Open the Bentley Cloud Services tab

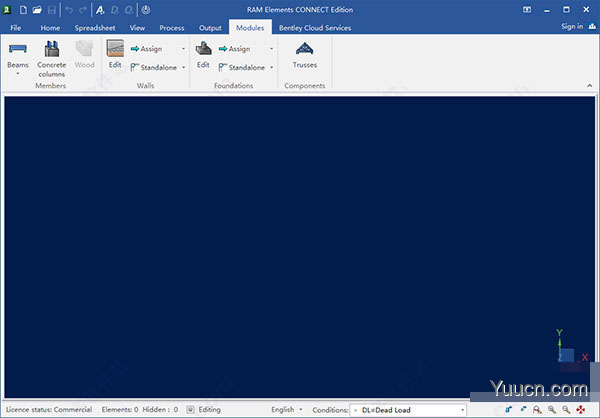(x=315, y=28)
